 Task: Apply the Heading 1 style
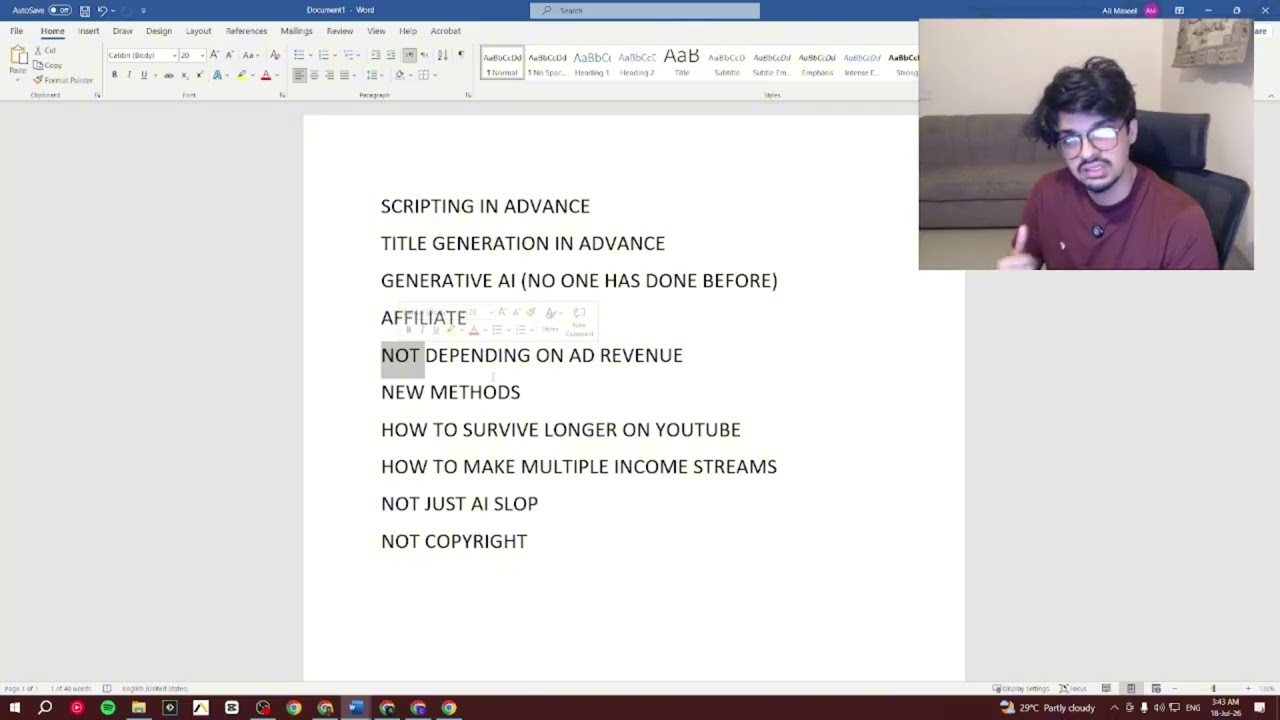tap(592, 62)
